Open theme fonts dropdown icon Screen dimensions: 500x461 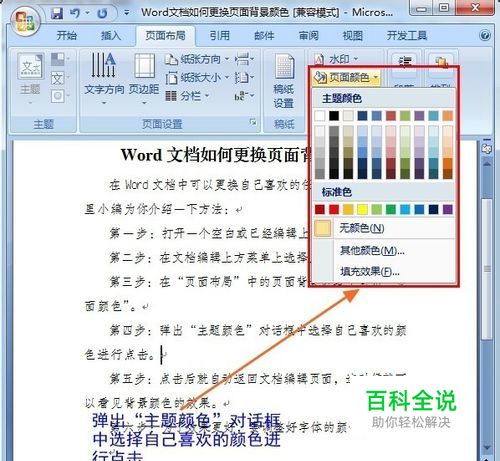pyautogui.click(x=60, y=79)
